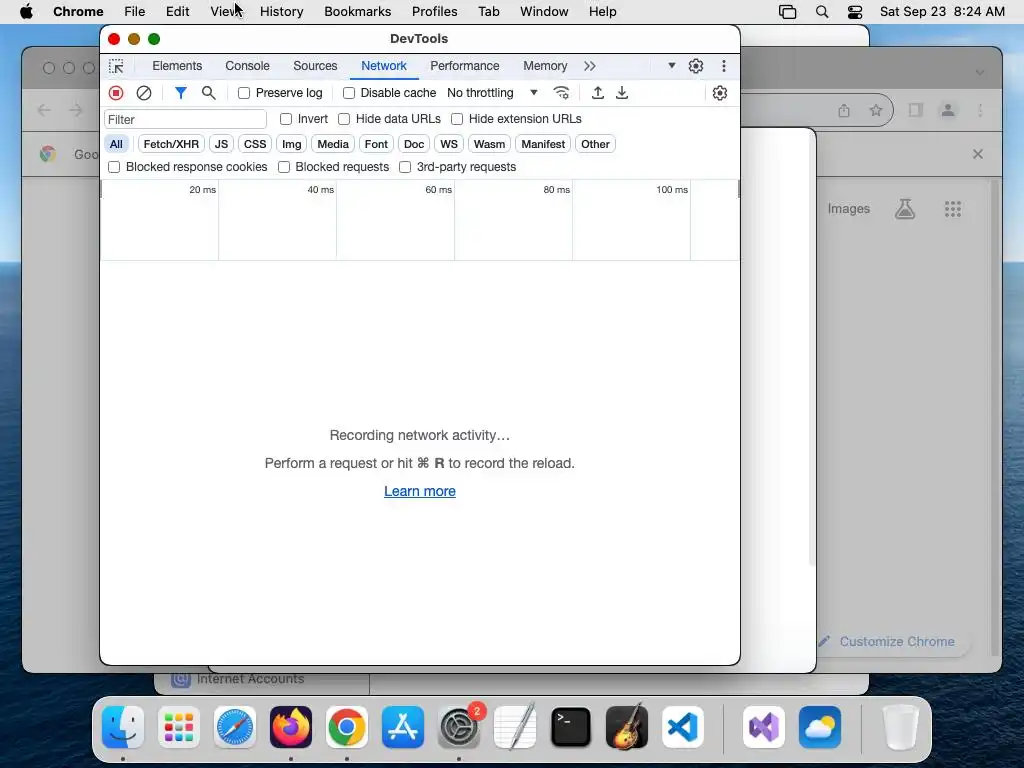Clear the network log icon
The width and height of the screenshot is (1024, 768).
[x=144, y=93]
